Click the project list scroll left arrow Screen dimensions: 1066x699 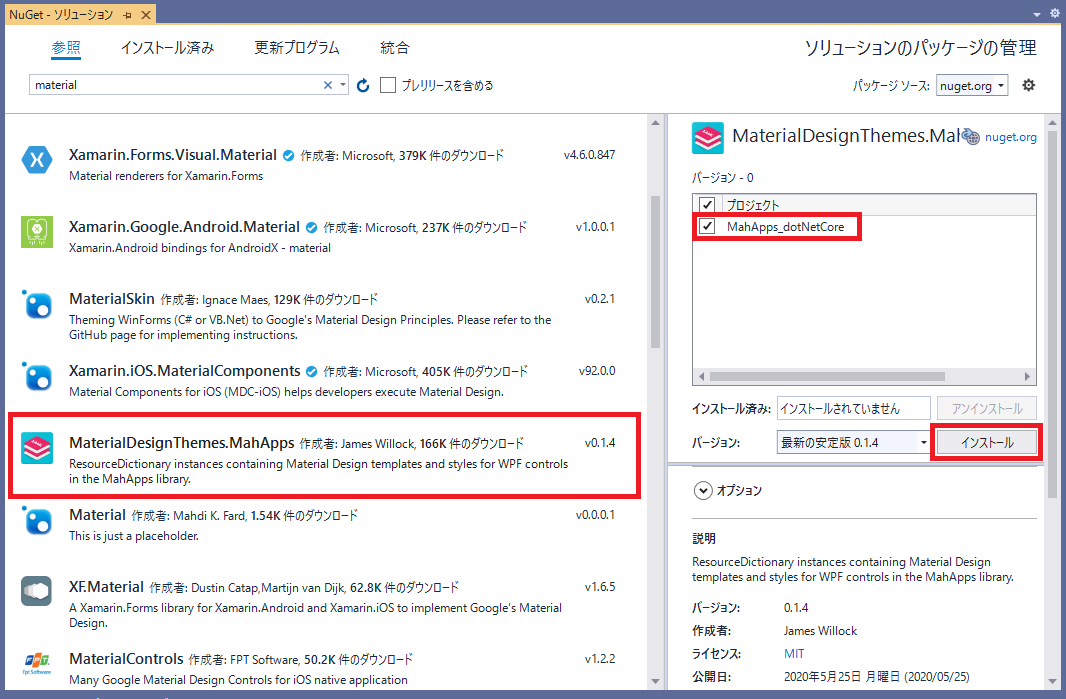pos(702,376)
